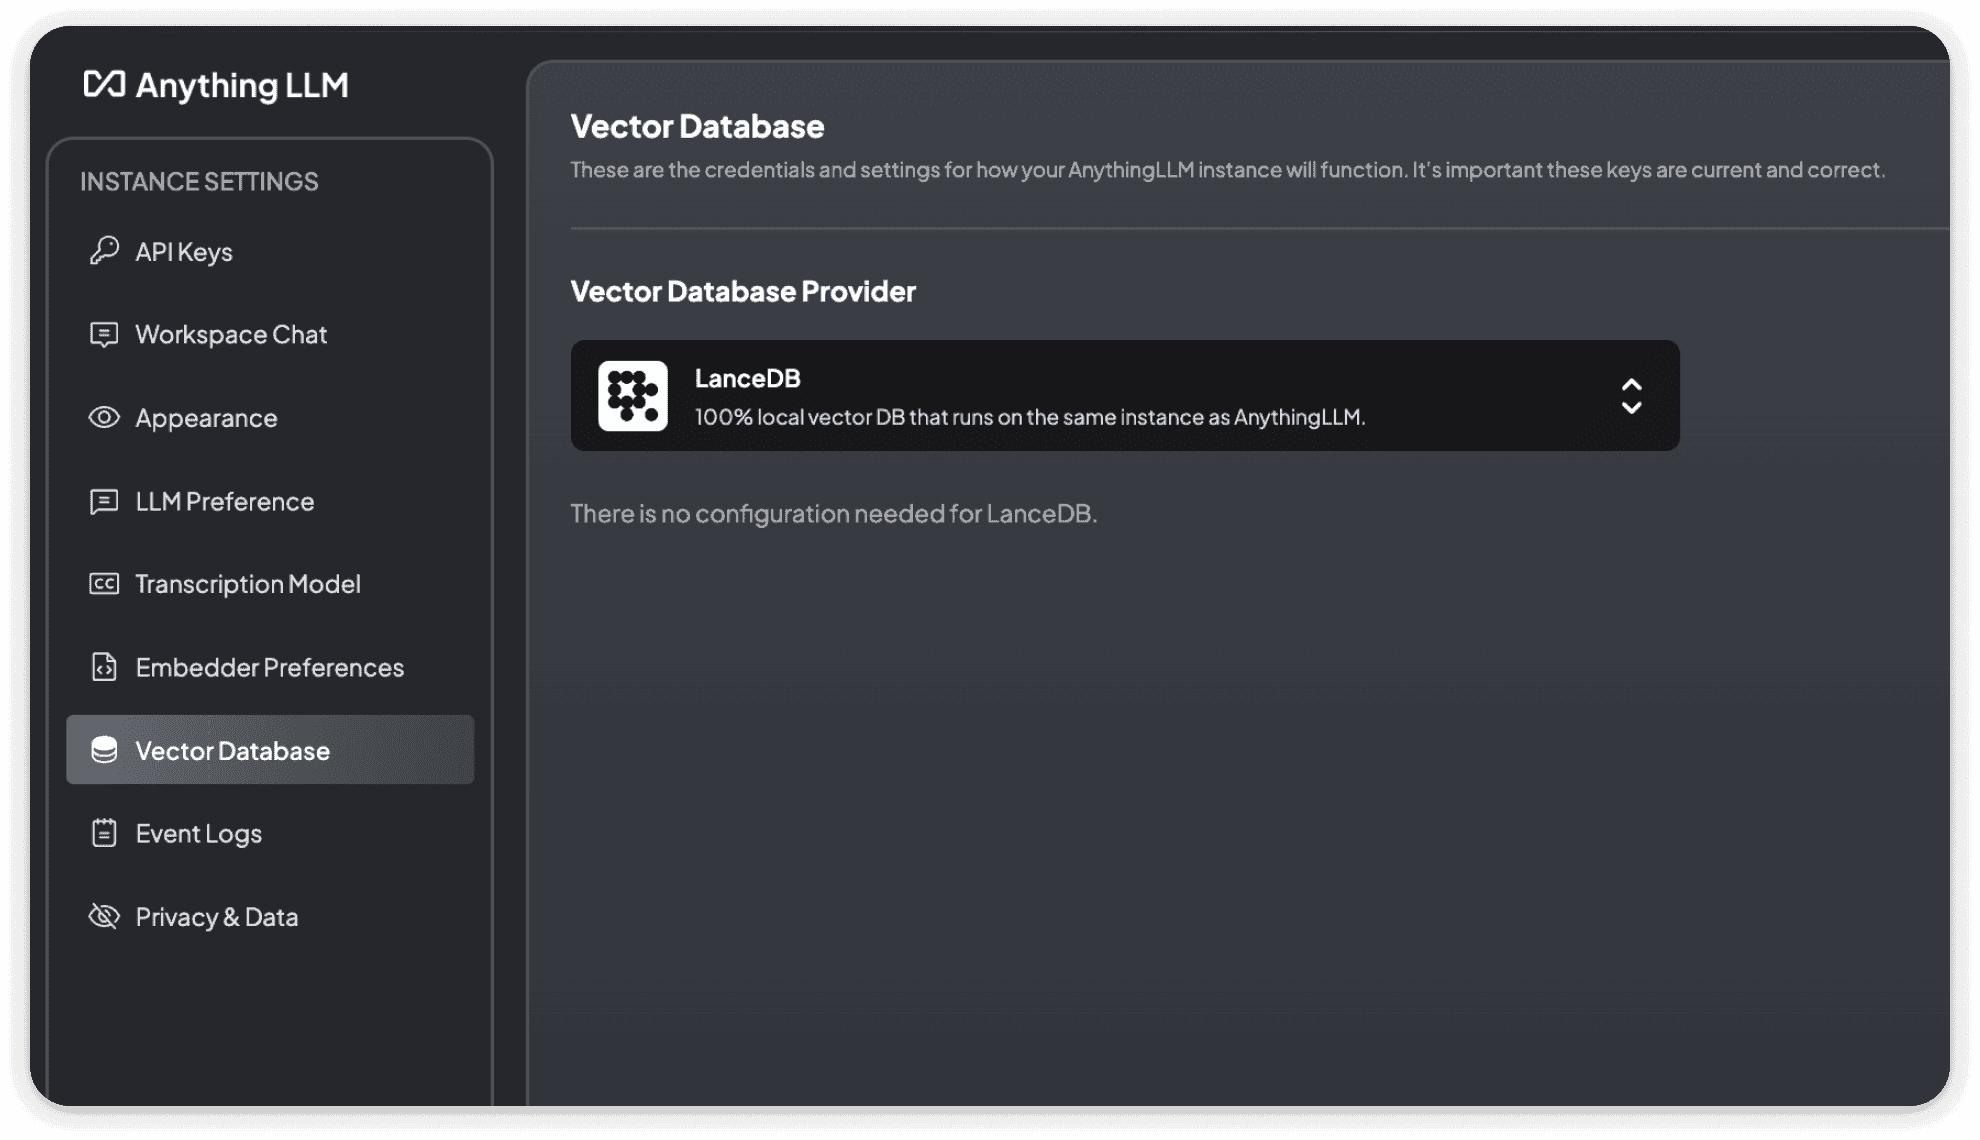1980x1140 pixels.
Task: Switch to Appearance settings
Action: point(206,418)
